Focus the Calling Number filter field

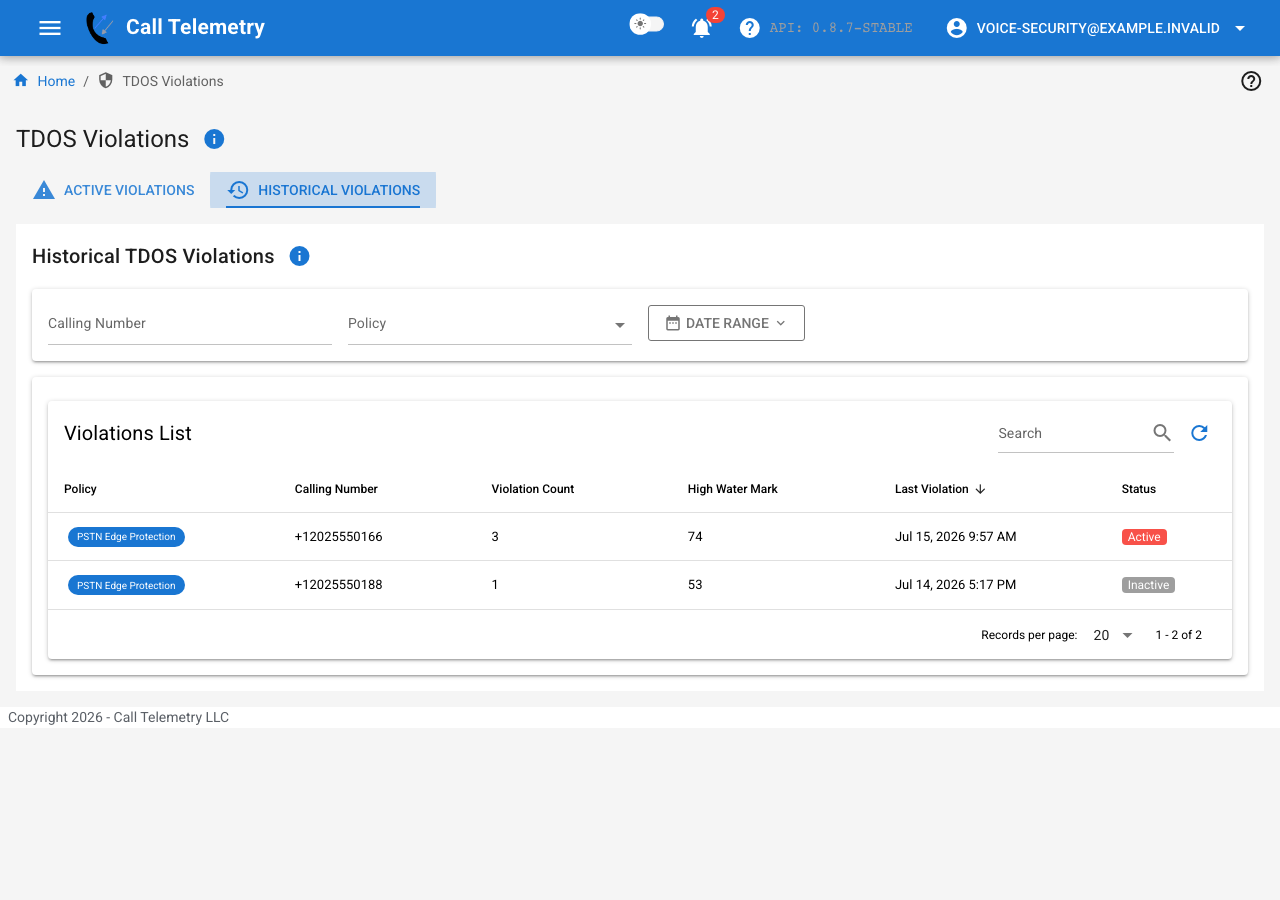[x=190, y=323]
